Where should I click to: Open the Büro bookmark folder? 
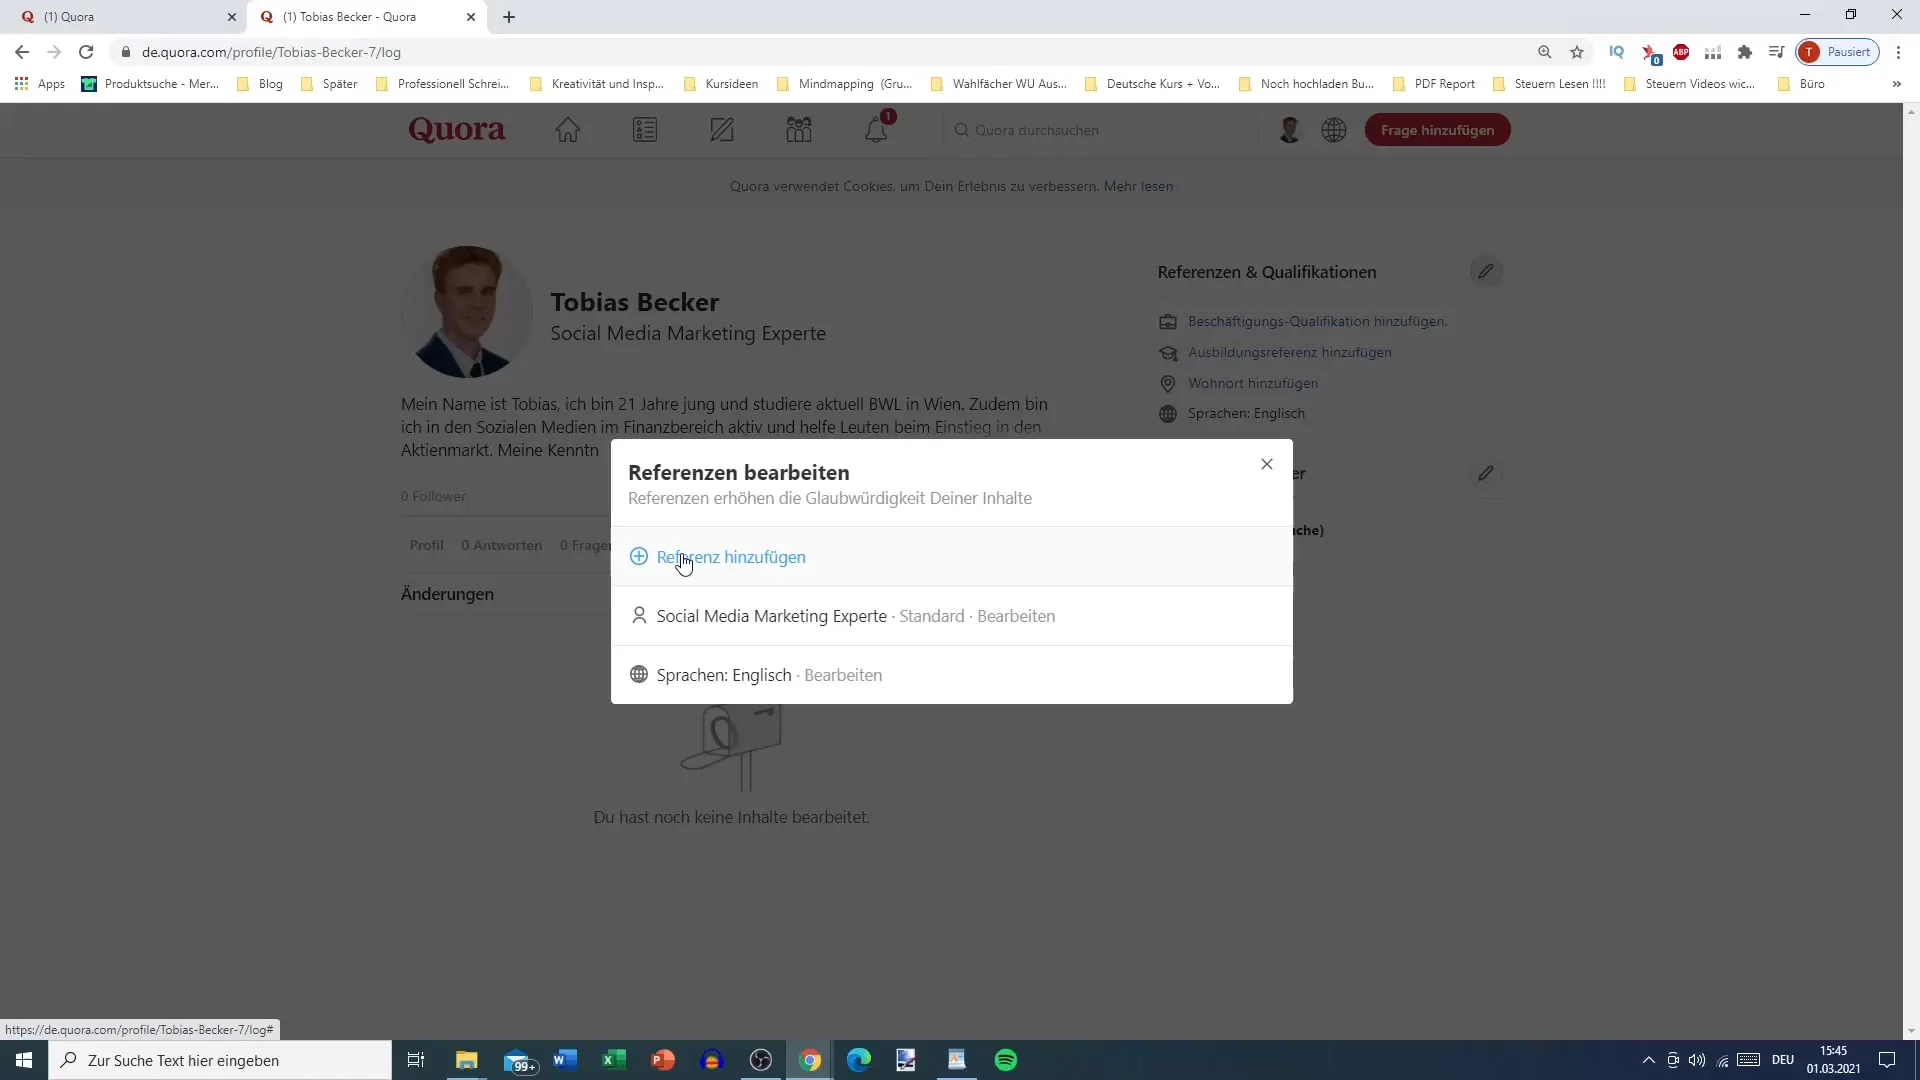[1801, 84]
